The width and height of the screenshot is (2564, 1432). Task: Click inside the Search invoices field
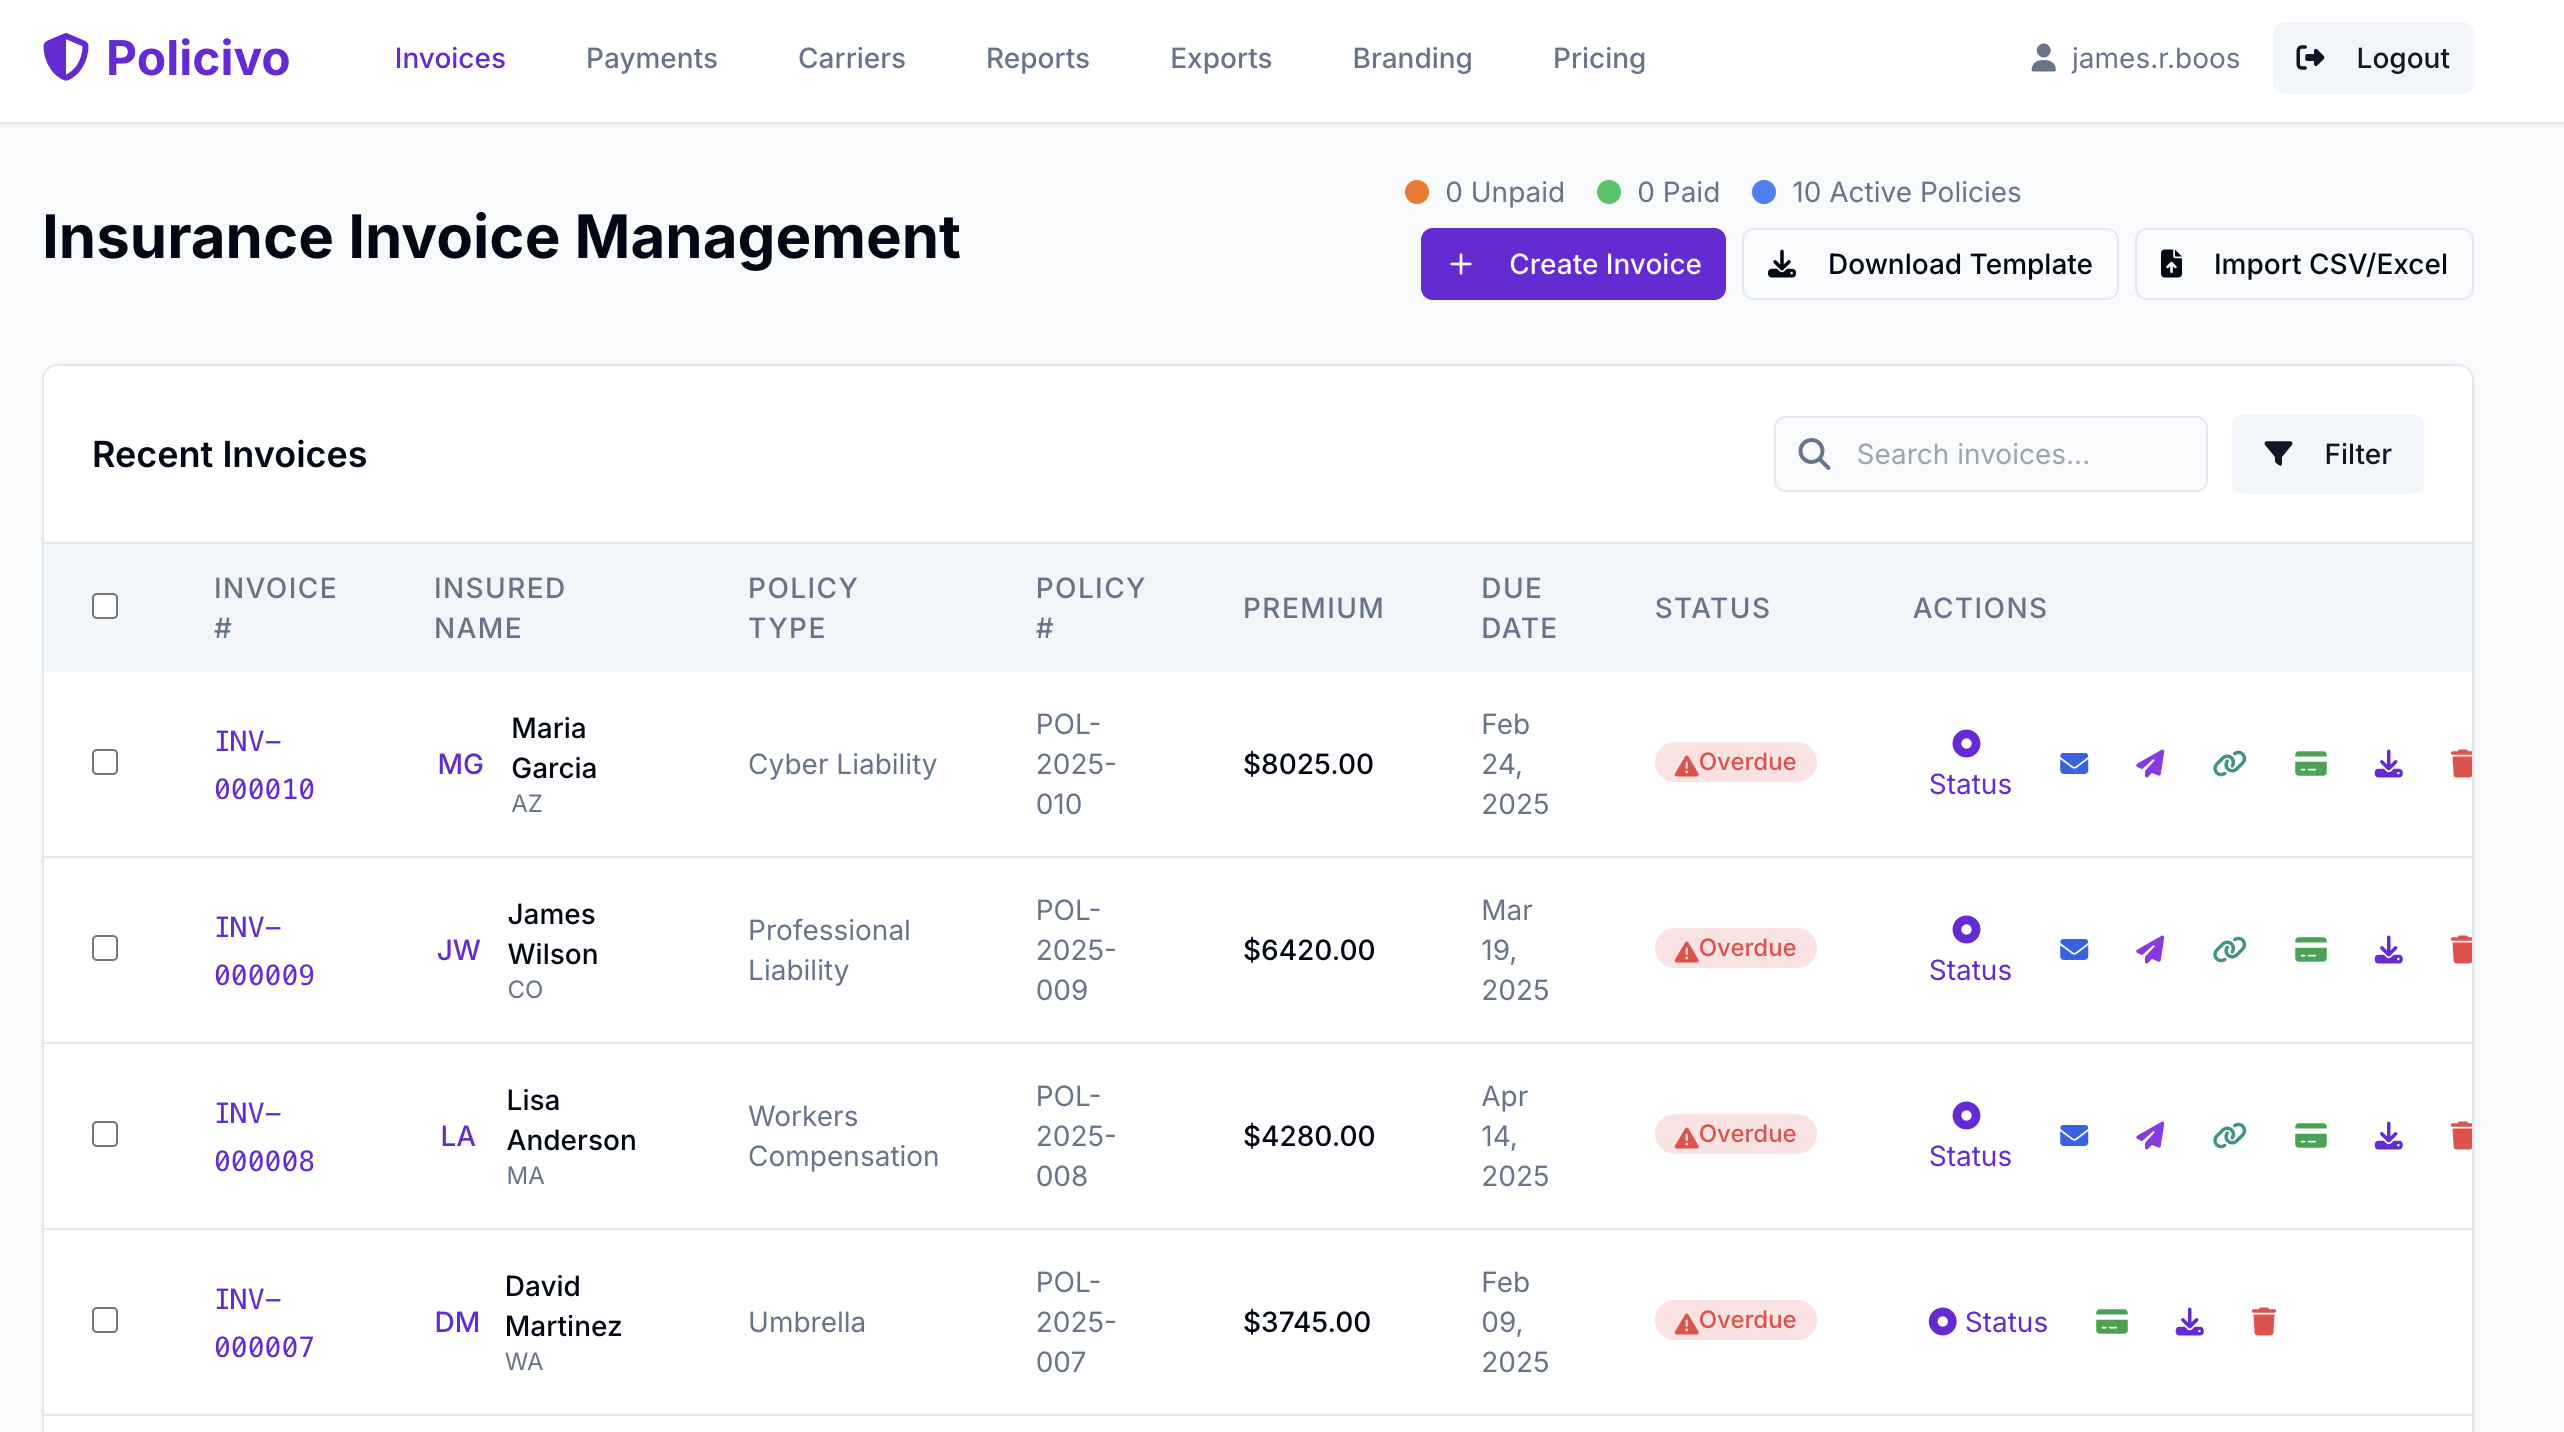pyautogui.click(x=1990, y=453)
